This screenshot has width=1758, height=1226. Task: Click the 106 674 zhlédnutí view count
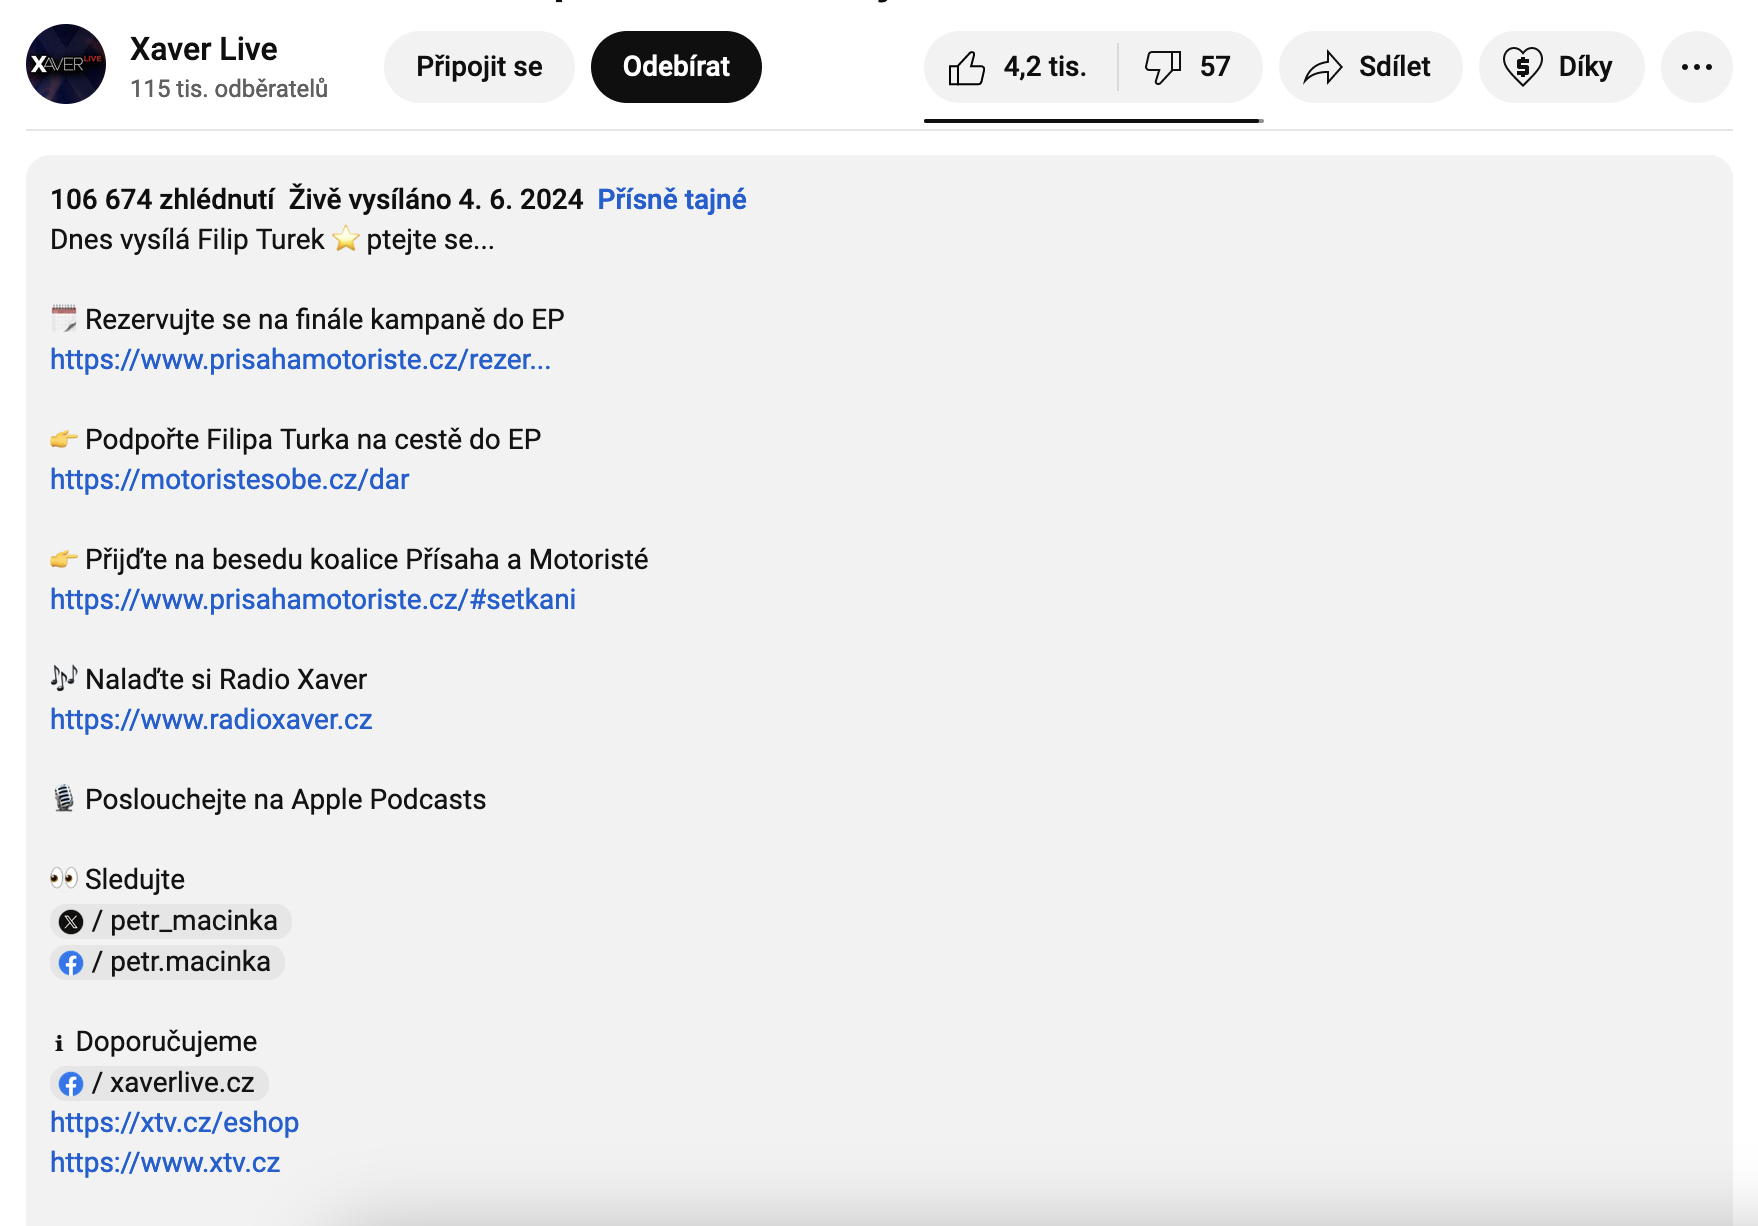162,200
